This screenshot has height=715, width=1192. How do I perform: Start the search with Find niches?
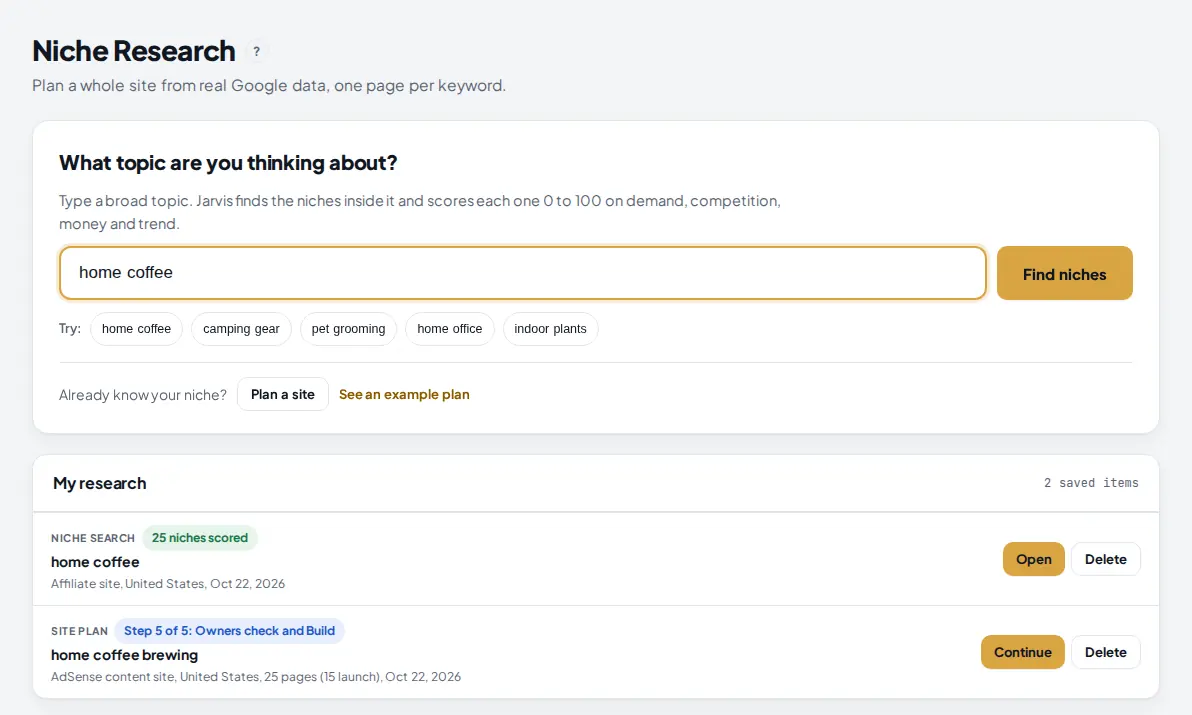[x=1064, y=274]
